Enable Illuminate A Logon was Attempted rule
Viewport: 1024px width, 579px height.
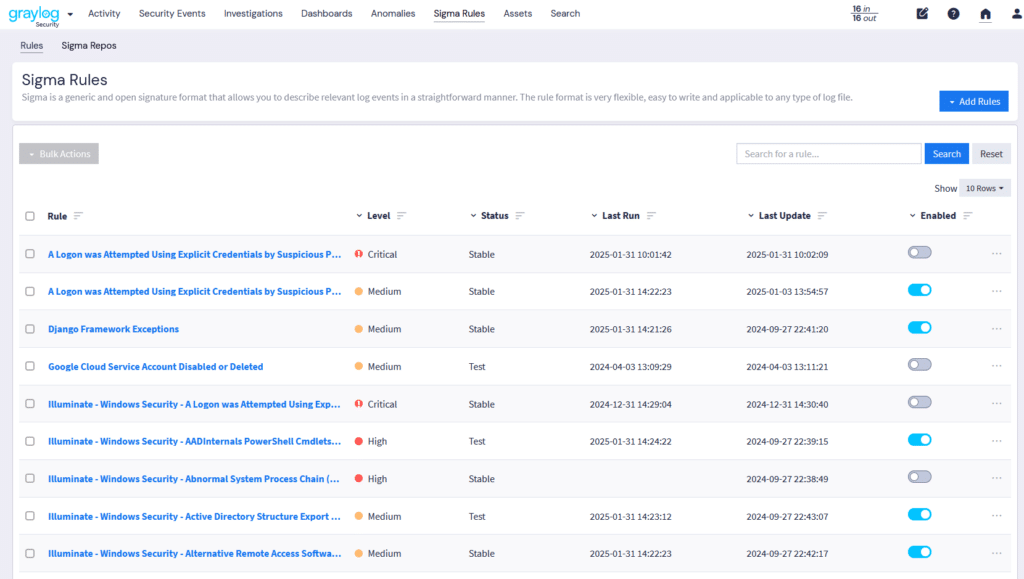point(920,402)
